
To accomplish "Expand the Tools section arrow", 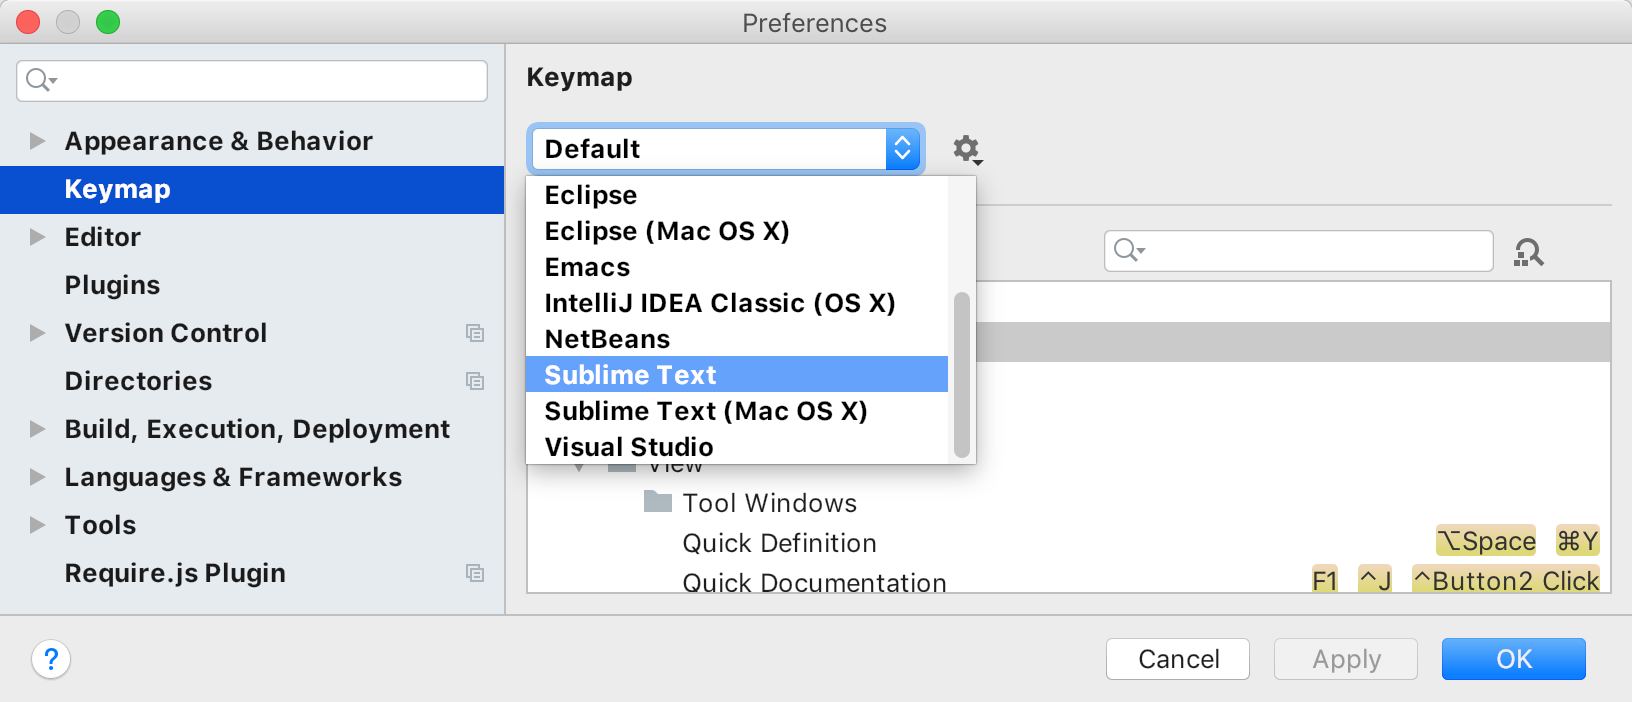I will (x=38, y=525).
